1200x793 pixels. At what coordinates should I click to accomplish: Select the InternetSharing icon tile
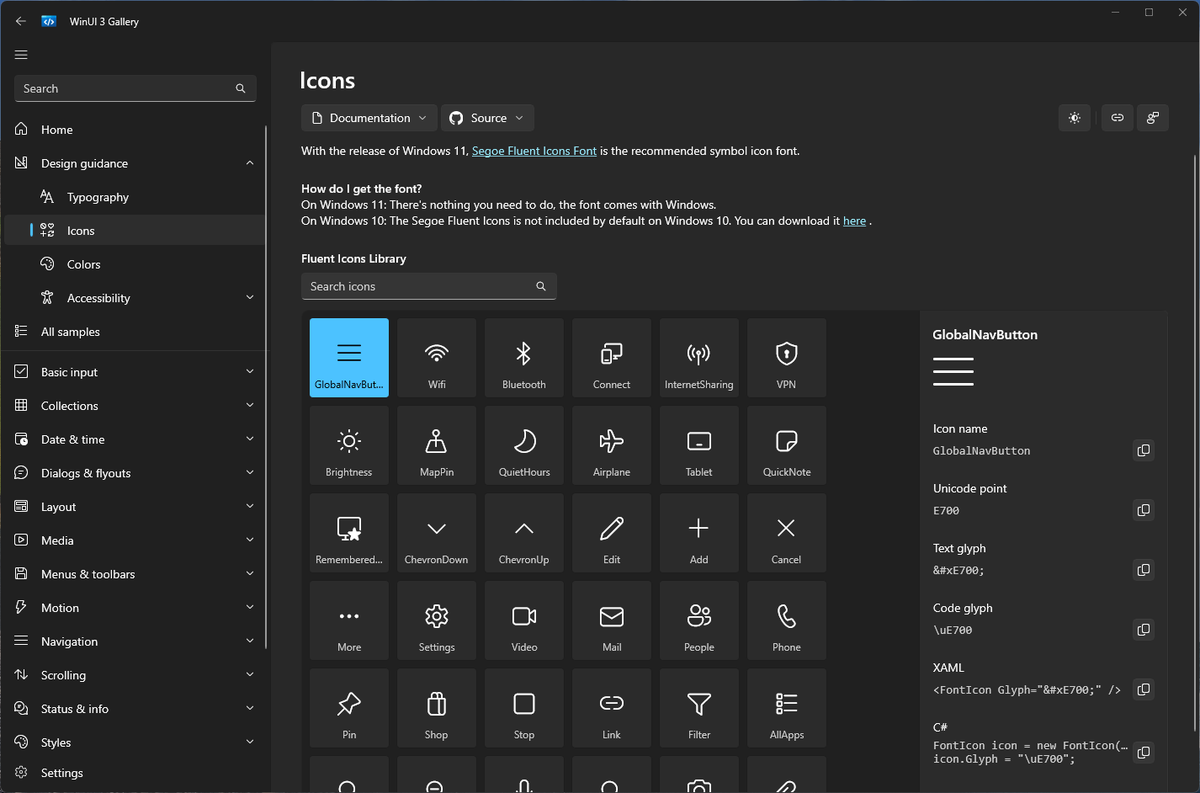[699, 358]
